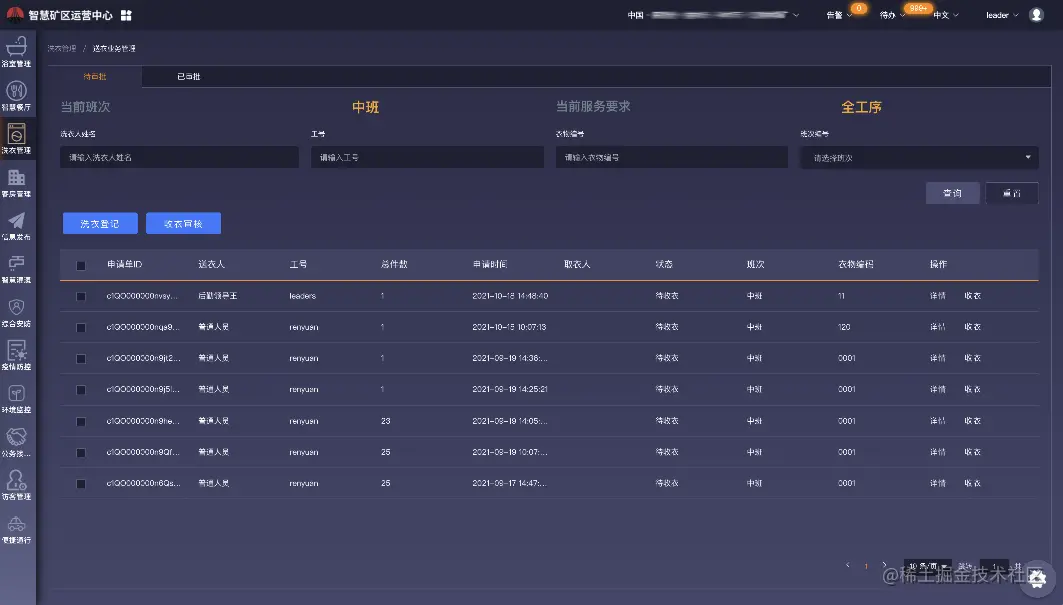Open the 便捷通行 car sidebar icon
The height and width of the screenshot is (605, 1063).
[16, 524]
